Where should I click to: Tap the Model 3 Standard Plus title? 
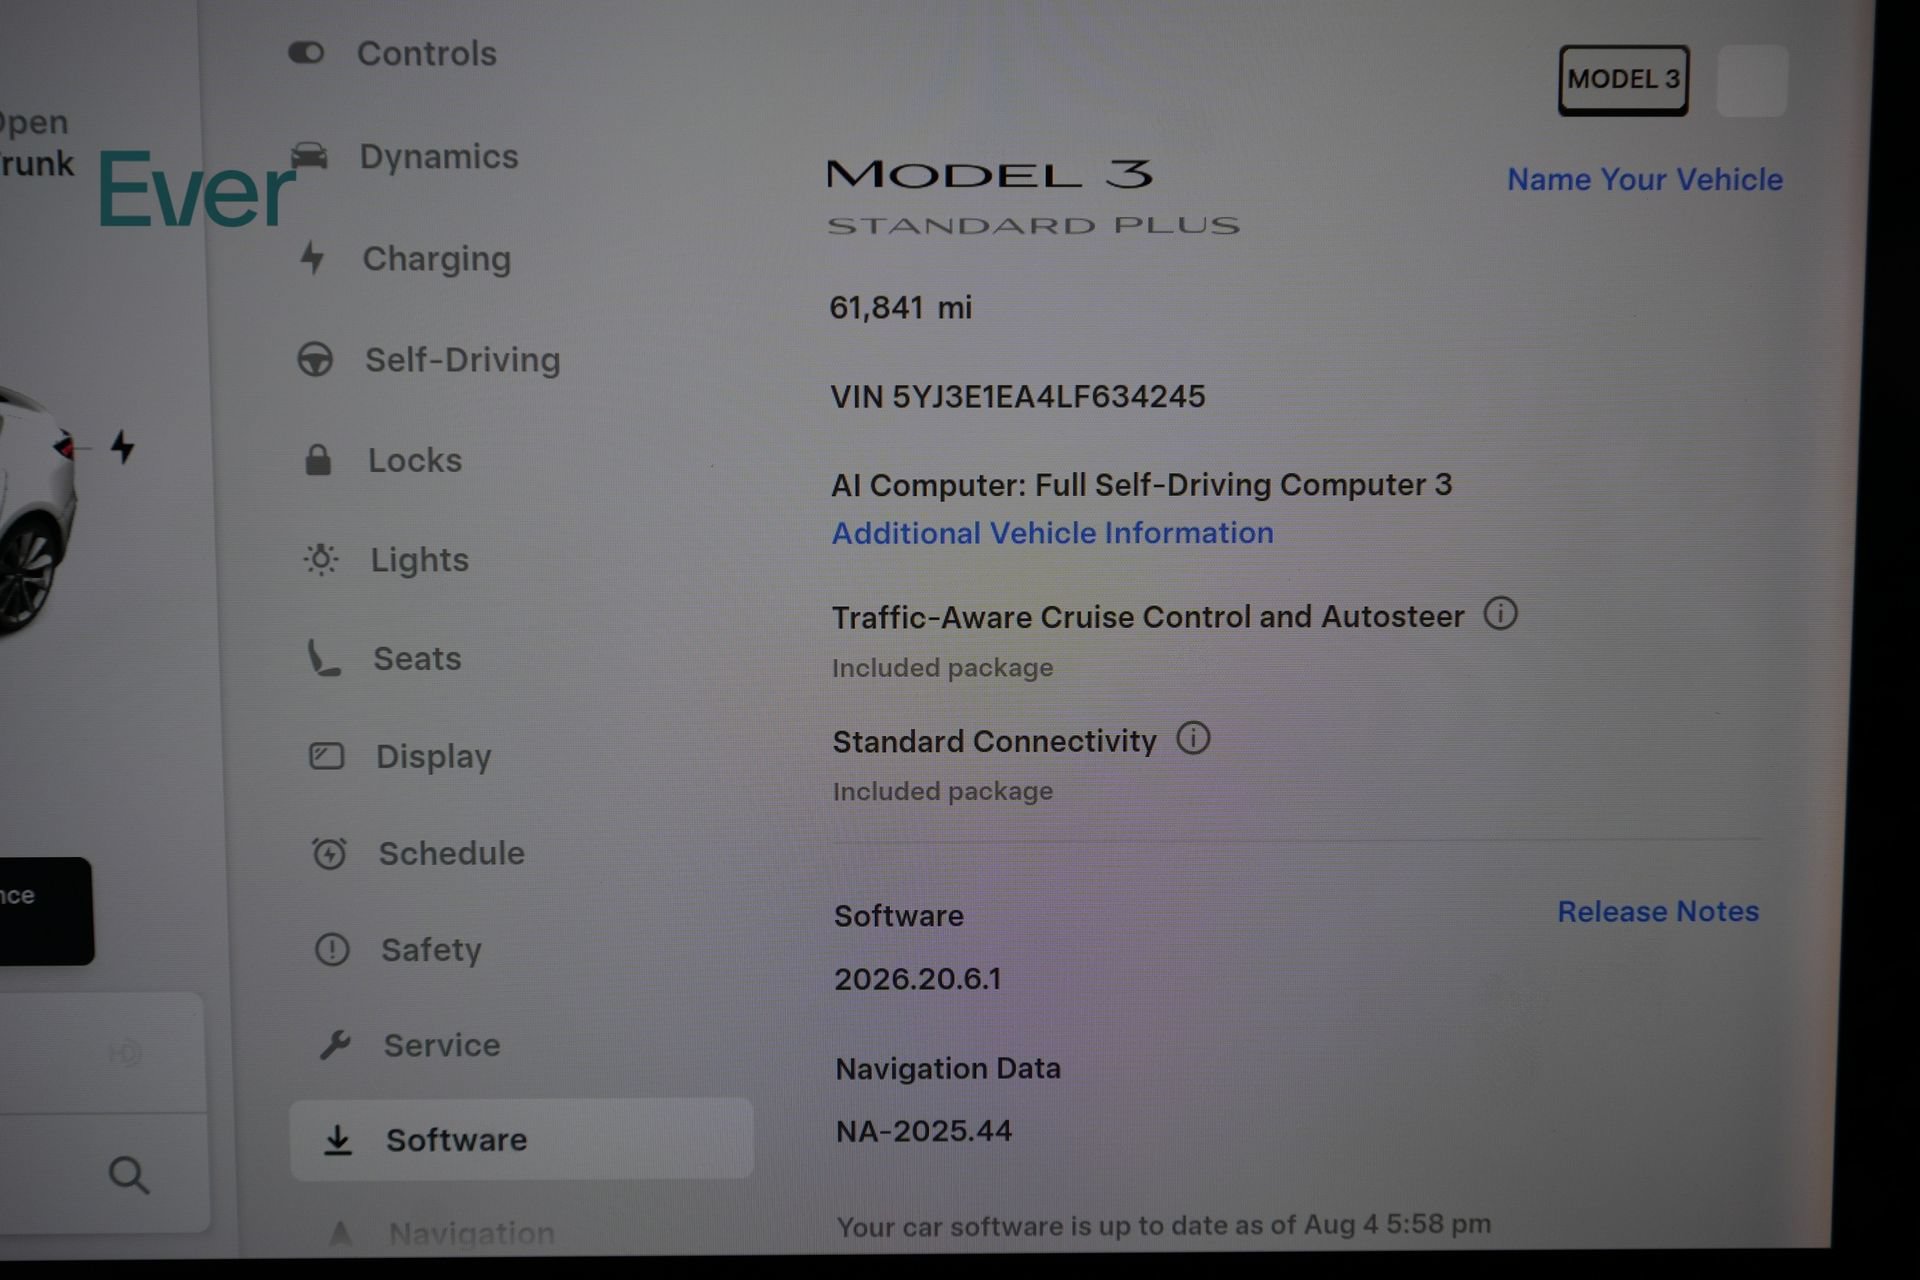click(x=1033, y=197)
